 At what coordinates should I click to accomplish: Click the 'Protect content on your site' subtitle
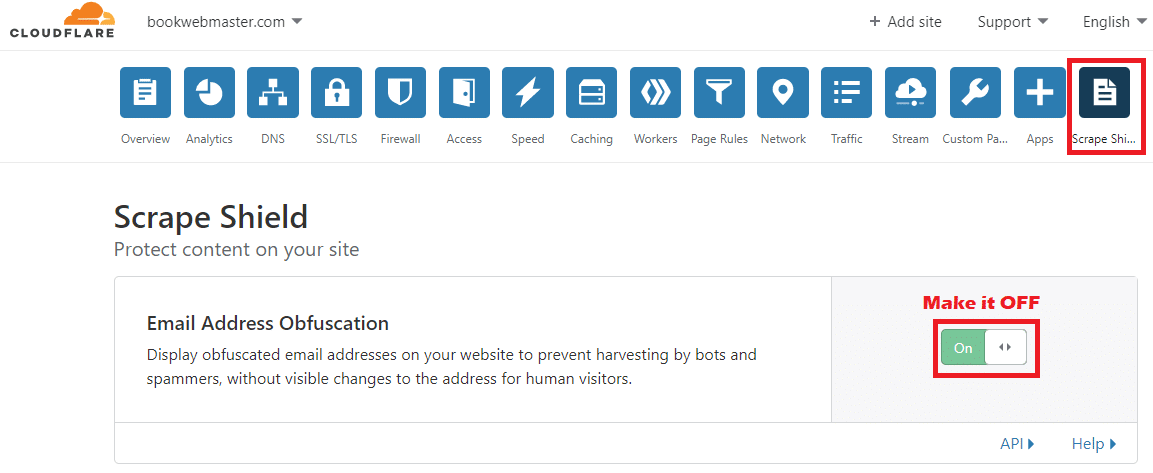[x=237, y=249]
